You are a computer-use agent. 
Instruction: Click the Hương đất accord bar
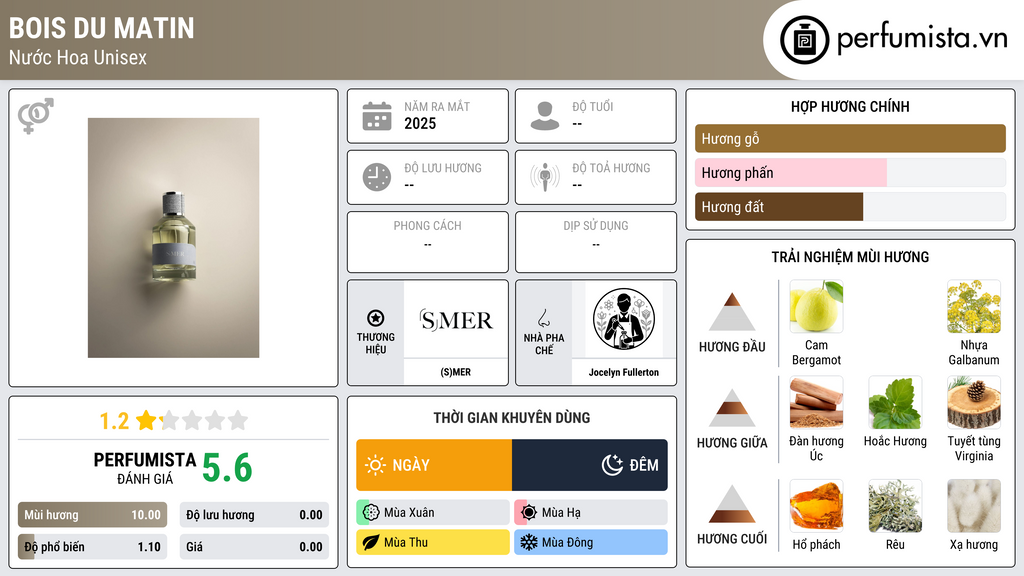[850, 206]
